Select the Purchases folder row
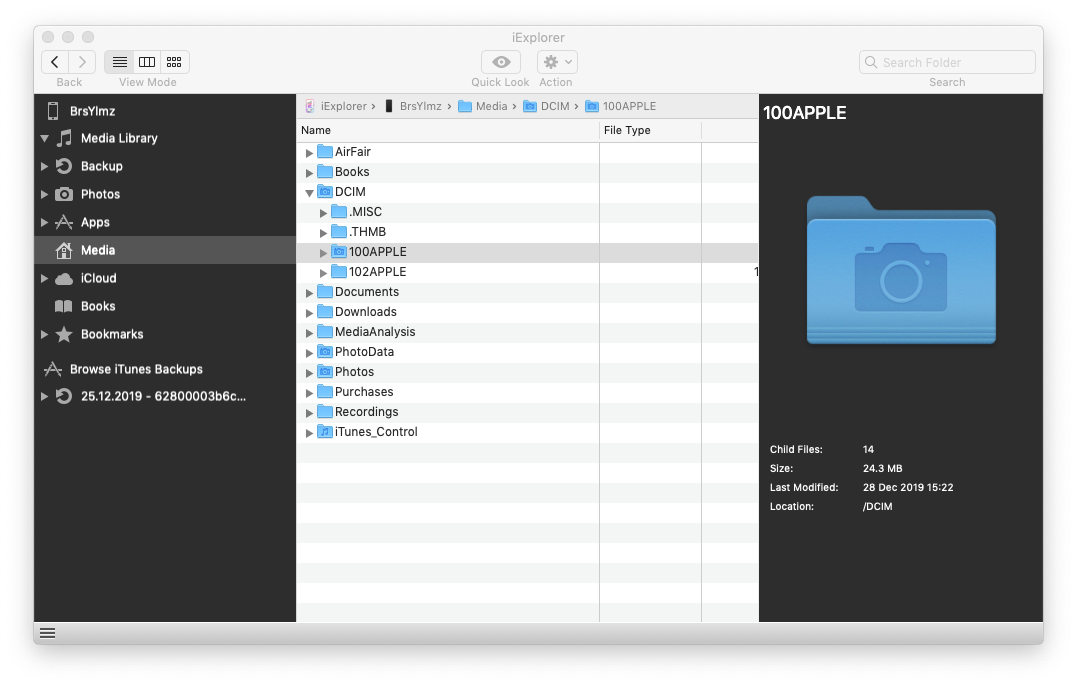This screenshot has height=686, width=1077. pos(527,391)
